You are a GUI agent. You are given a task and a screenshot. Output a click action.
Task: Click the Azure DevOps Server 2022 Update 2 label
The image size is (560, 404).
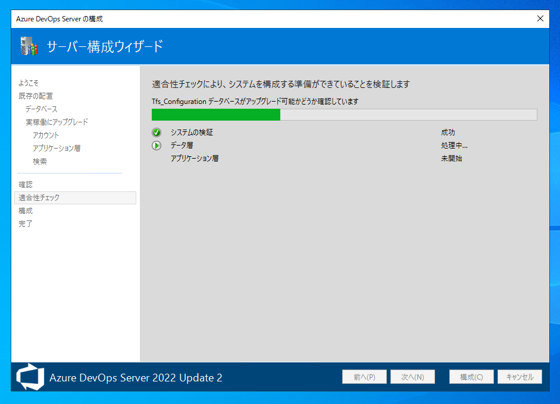[x=136, y=378]
